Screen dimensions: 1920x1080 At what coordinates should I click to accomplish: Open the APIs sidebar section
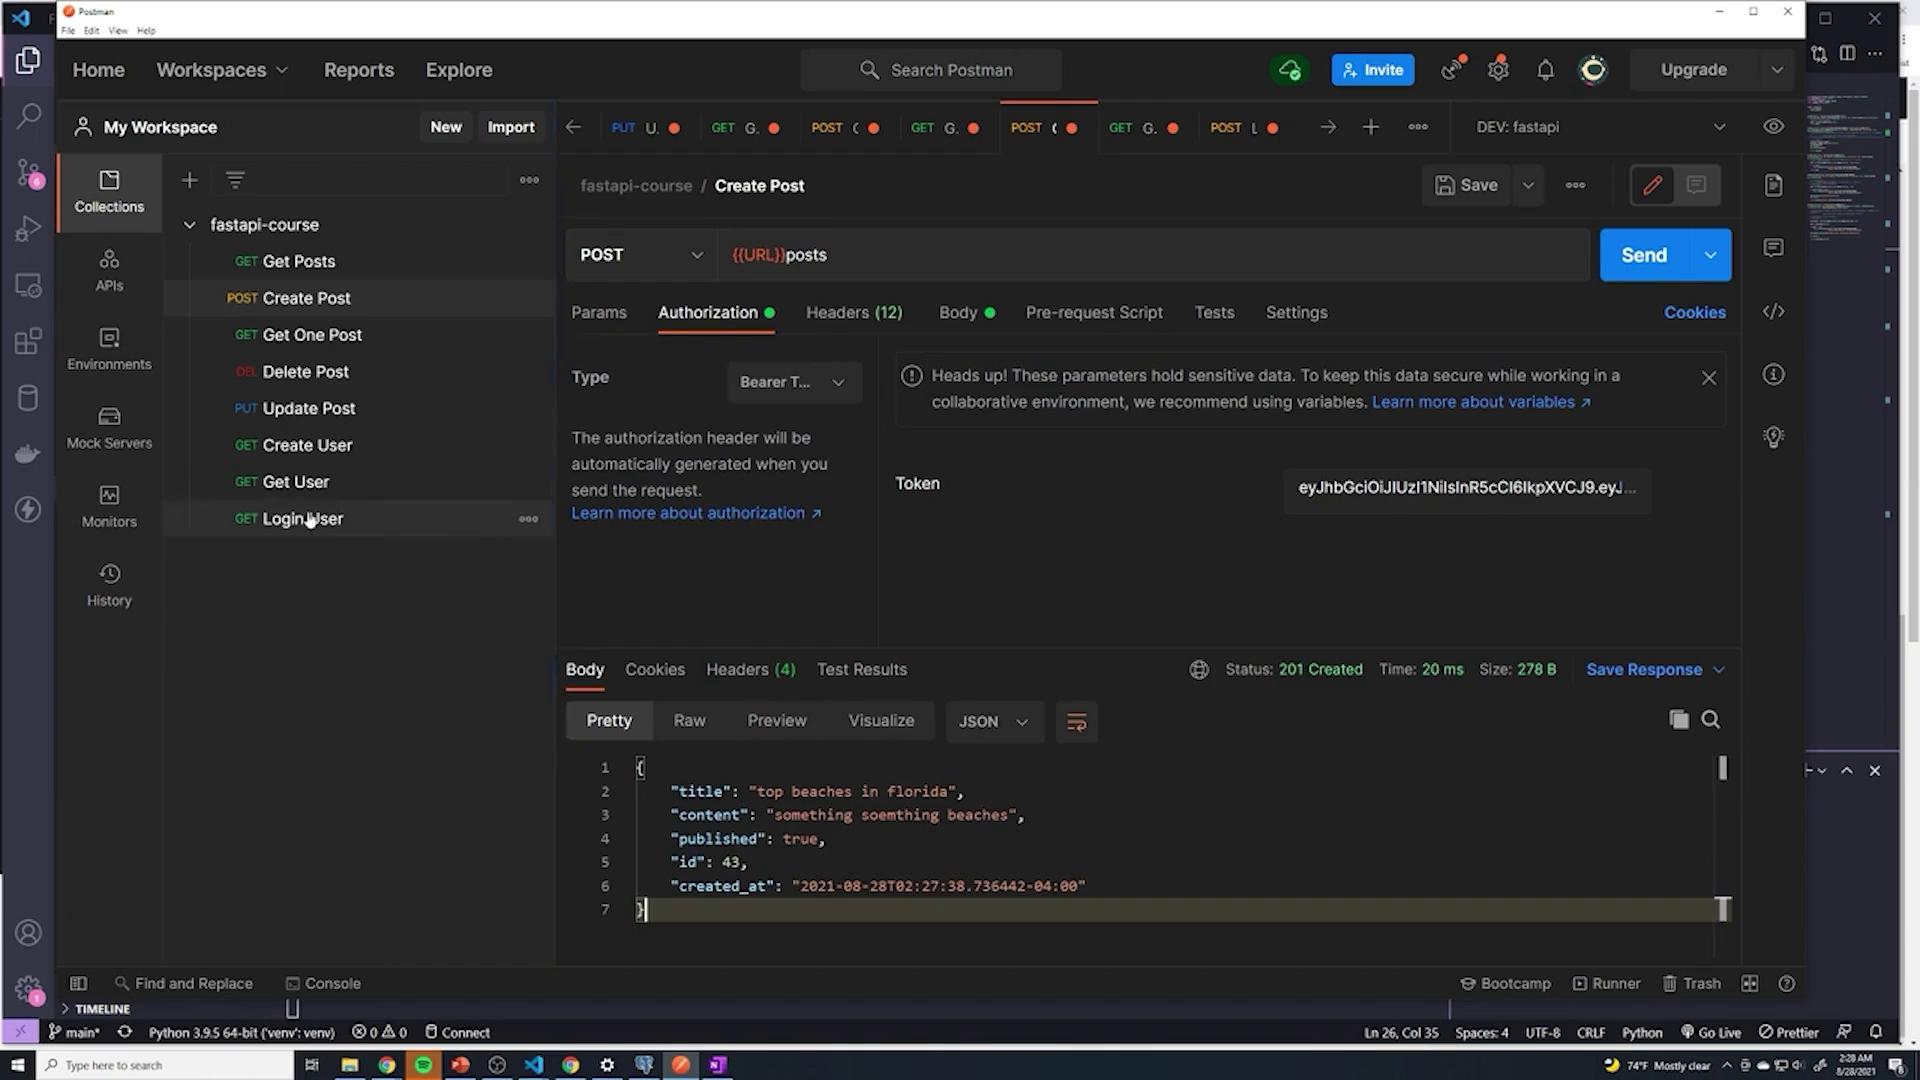tap(109, 270)
